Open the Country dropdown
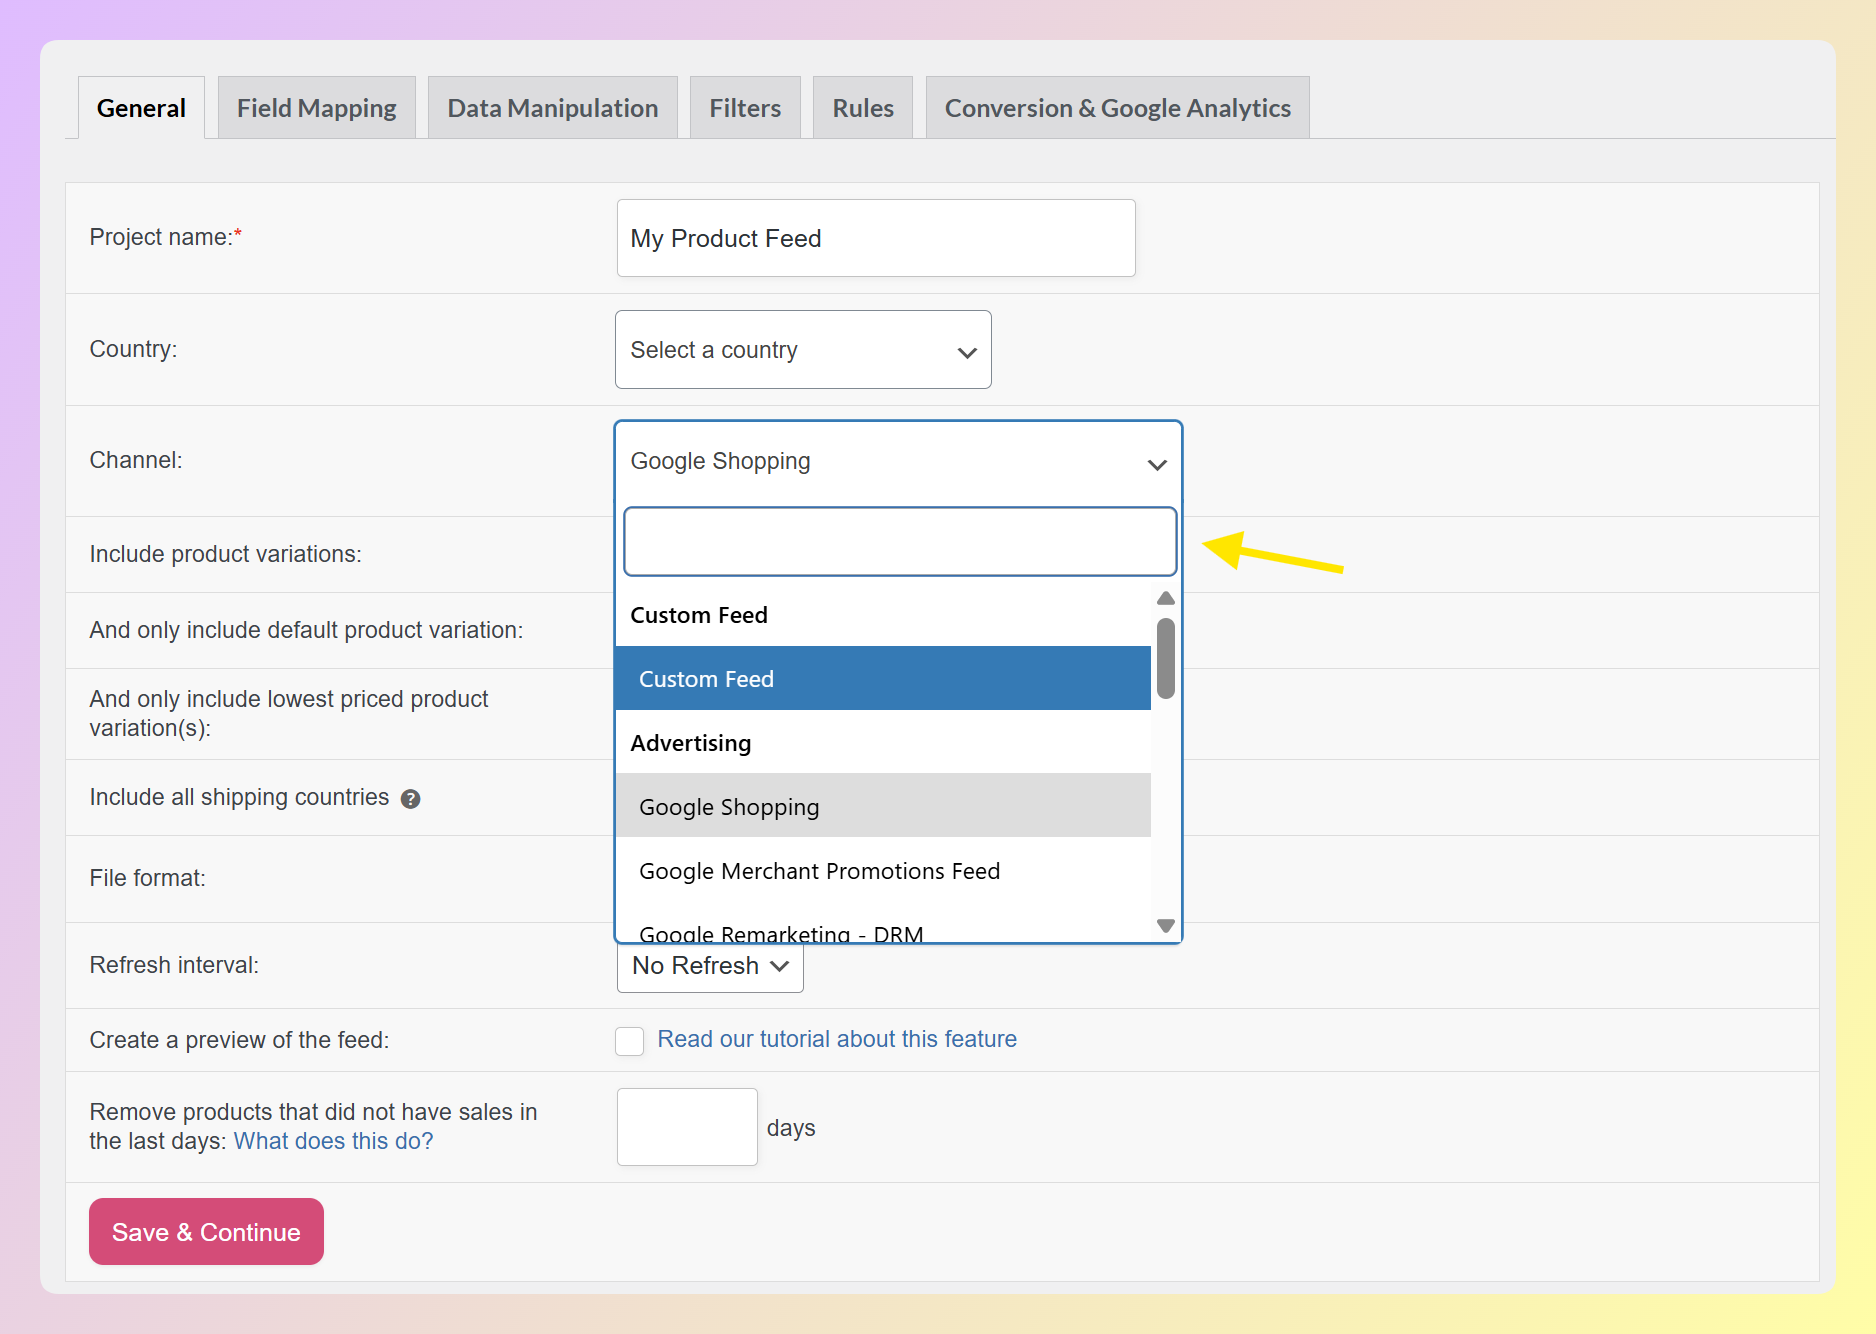This screenshot has height=1334, width=1876. pyautogui.click(x=802, y=350)
